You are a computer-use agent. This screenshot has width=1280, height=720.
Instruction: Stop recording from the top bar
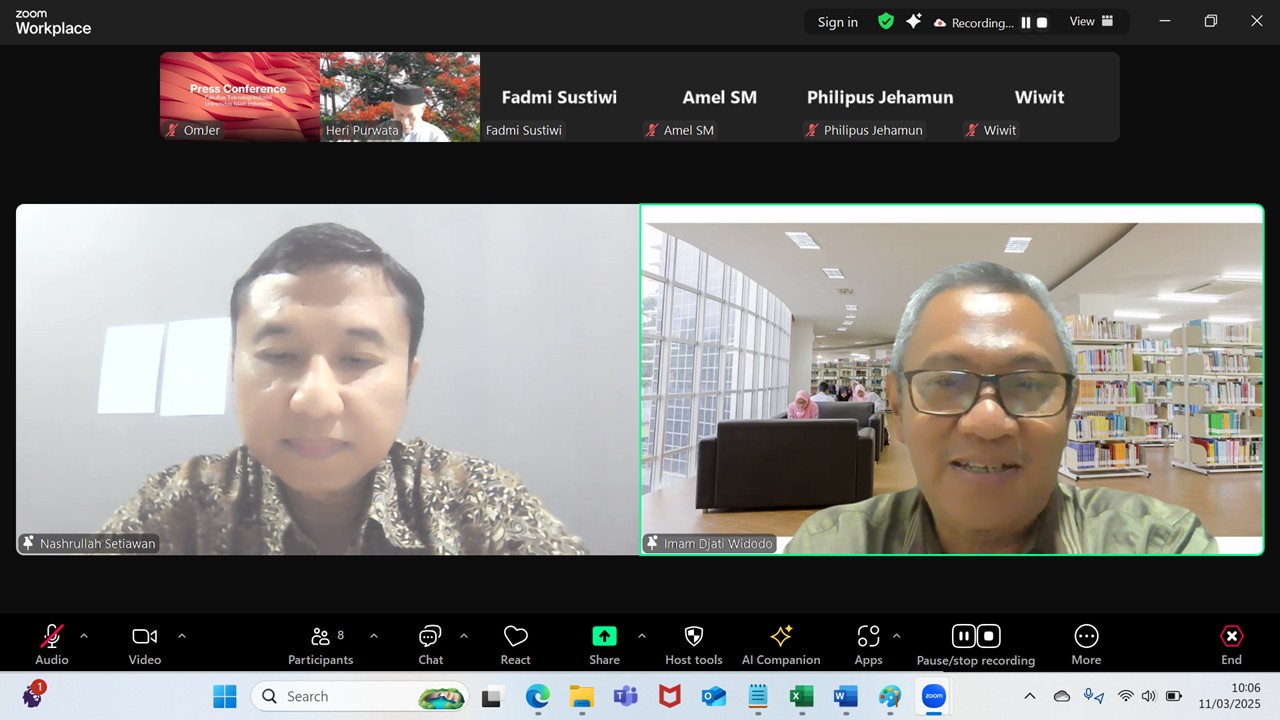click(x=1042, y=22)
